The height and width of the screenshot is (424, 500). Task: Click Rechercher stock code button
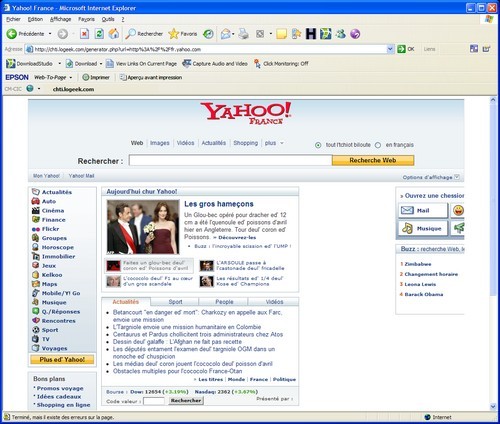click(186, 400)
